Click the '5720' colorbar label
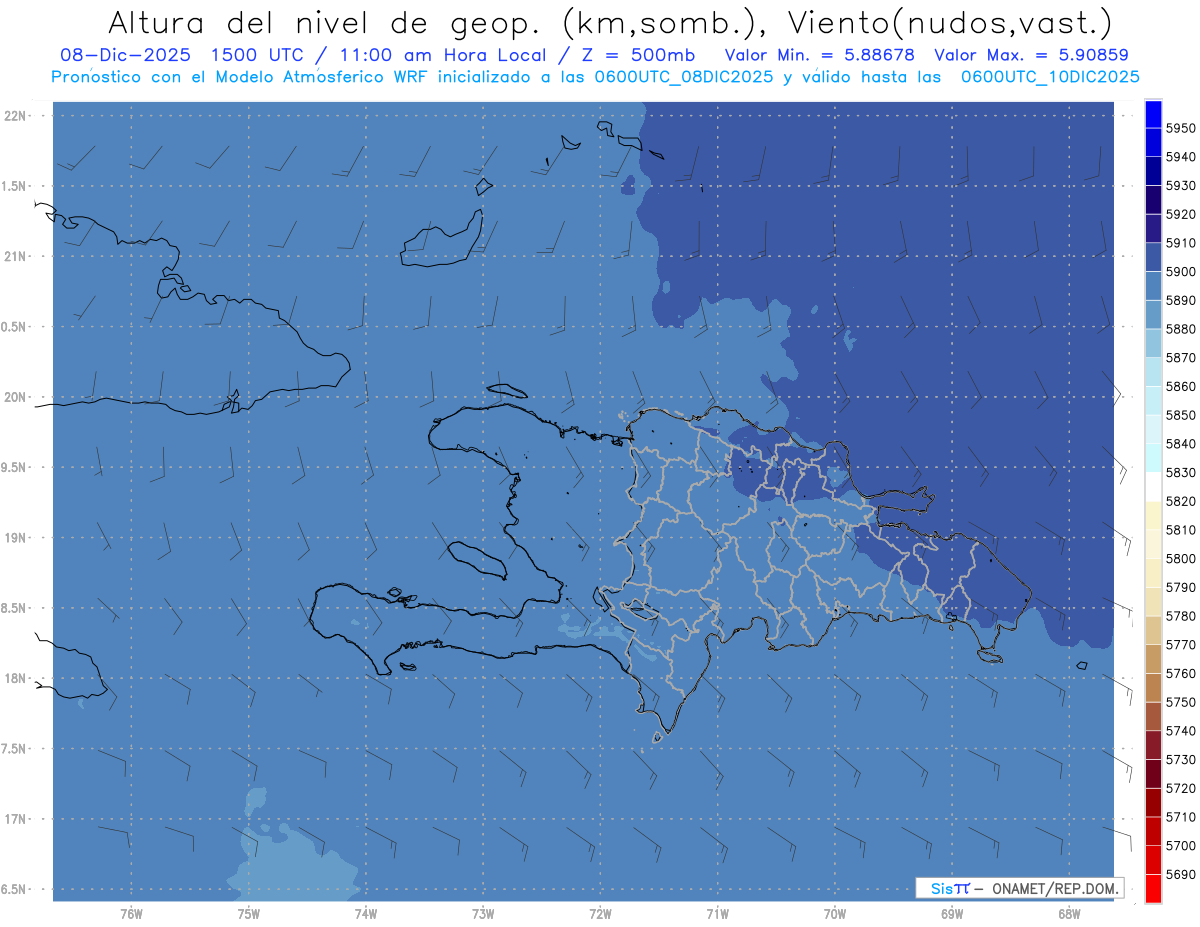The width and height of the screenshot is (1200, 927). 1180,788
